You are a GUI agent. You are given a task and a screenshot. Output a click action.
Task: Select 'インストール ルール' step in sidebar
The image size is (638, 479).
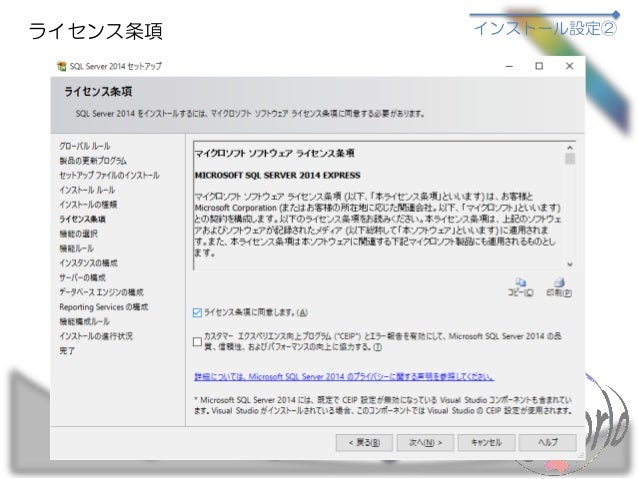[x=87, y=190]
